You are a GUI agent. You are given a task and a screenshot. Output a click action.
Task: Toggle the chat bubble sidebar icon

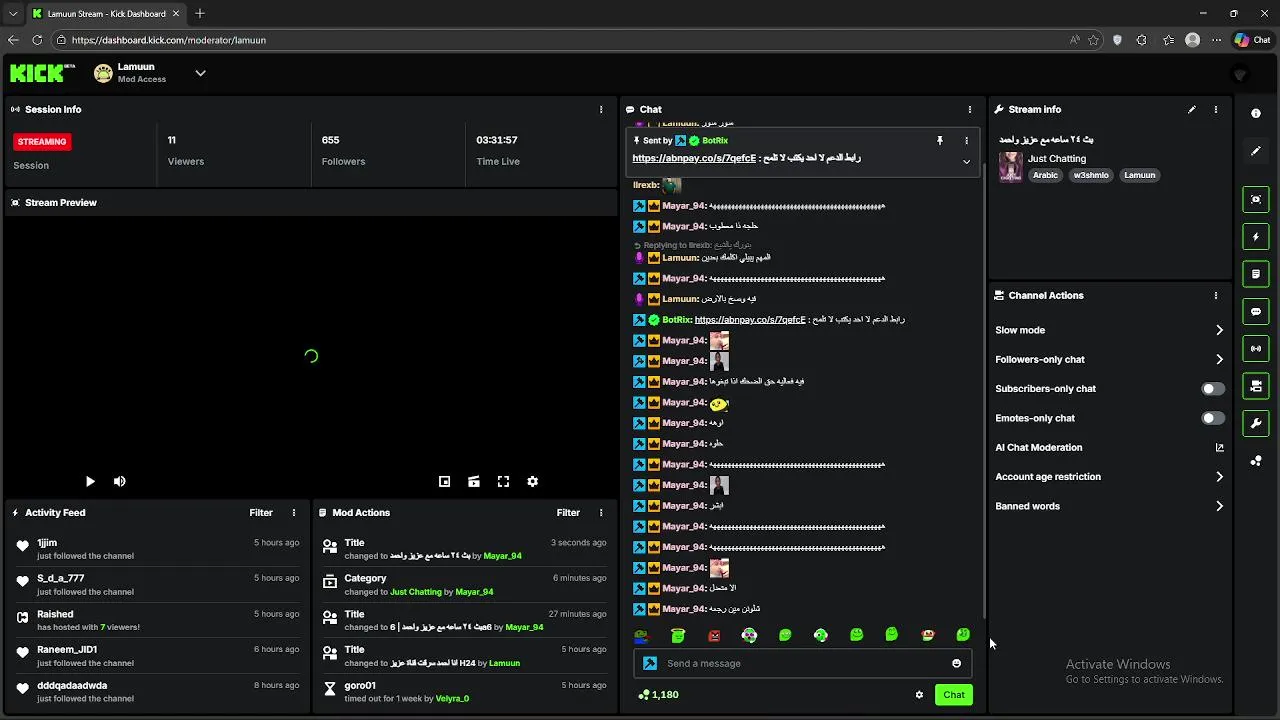pos(1256,311)
